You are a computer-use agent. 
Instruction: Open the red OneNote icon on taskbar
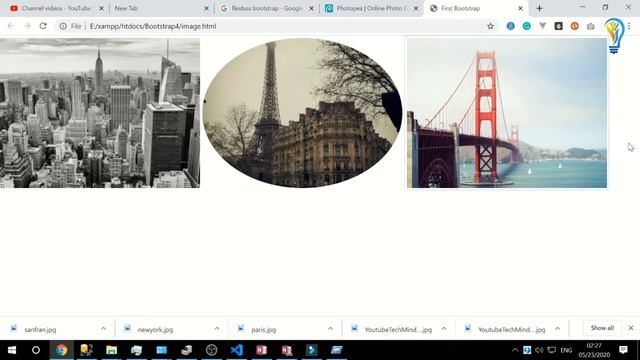click(x=262, y=350)
